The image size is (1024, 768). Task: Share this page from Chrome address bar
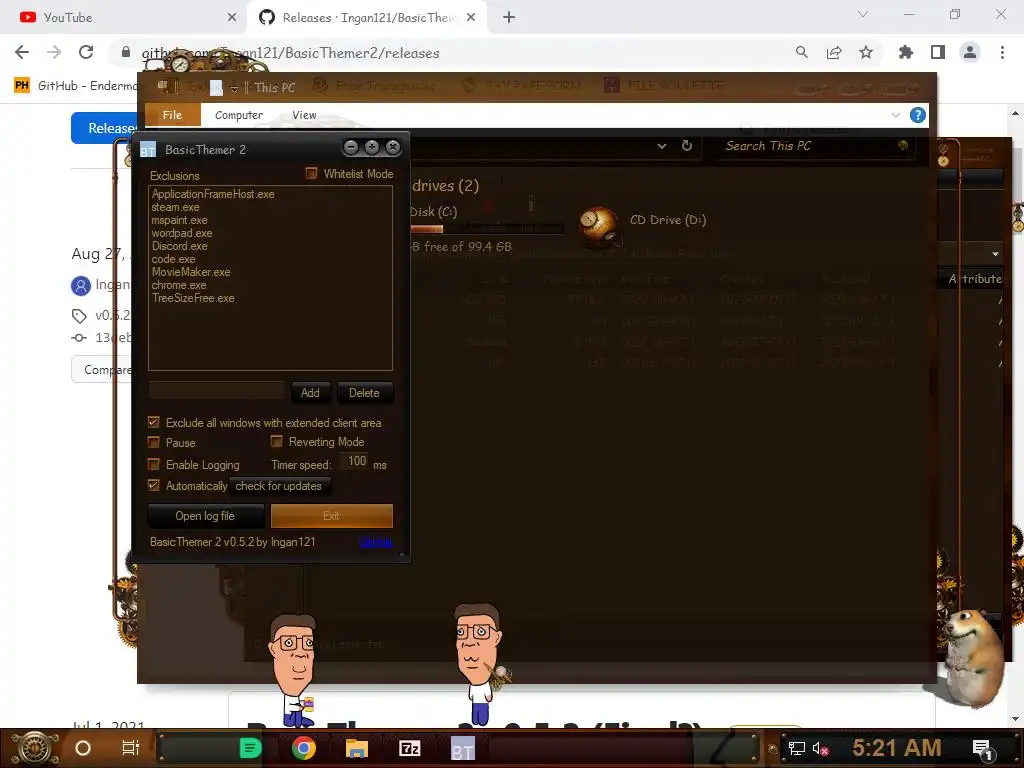coord(834,52)
